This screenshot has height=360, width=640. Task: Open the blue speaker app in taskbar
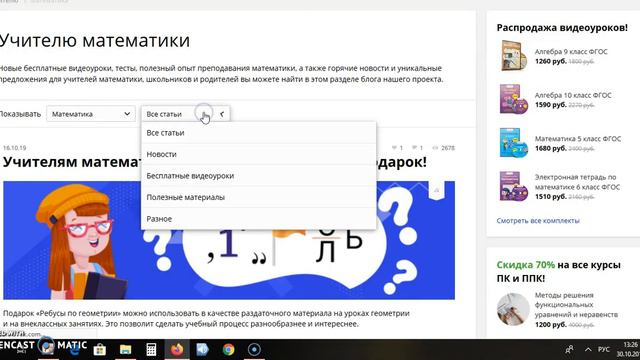pyautogui.click(x=202, y=349)
